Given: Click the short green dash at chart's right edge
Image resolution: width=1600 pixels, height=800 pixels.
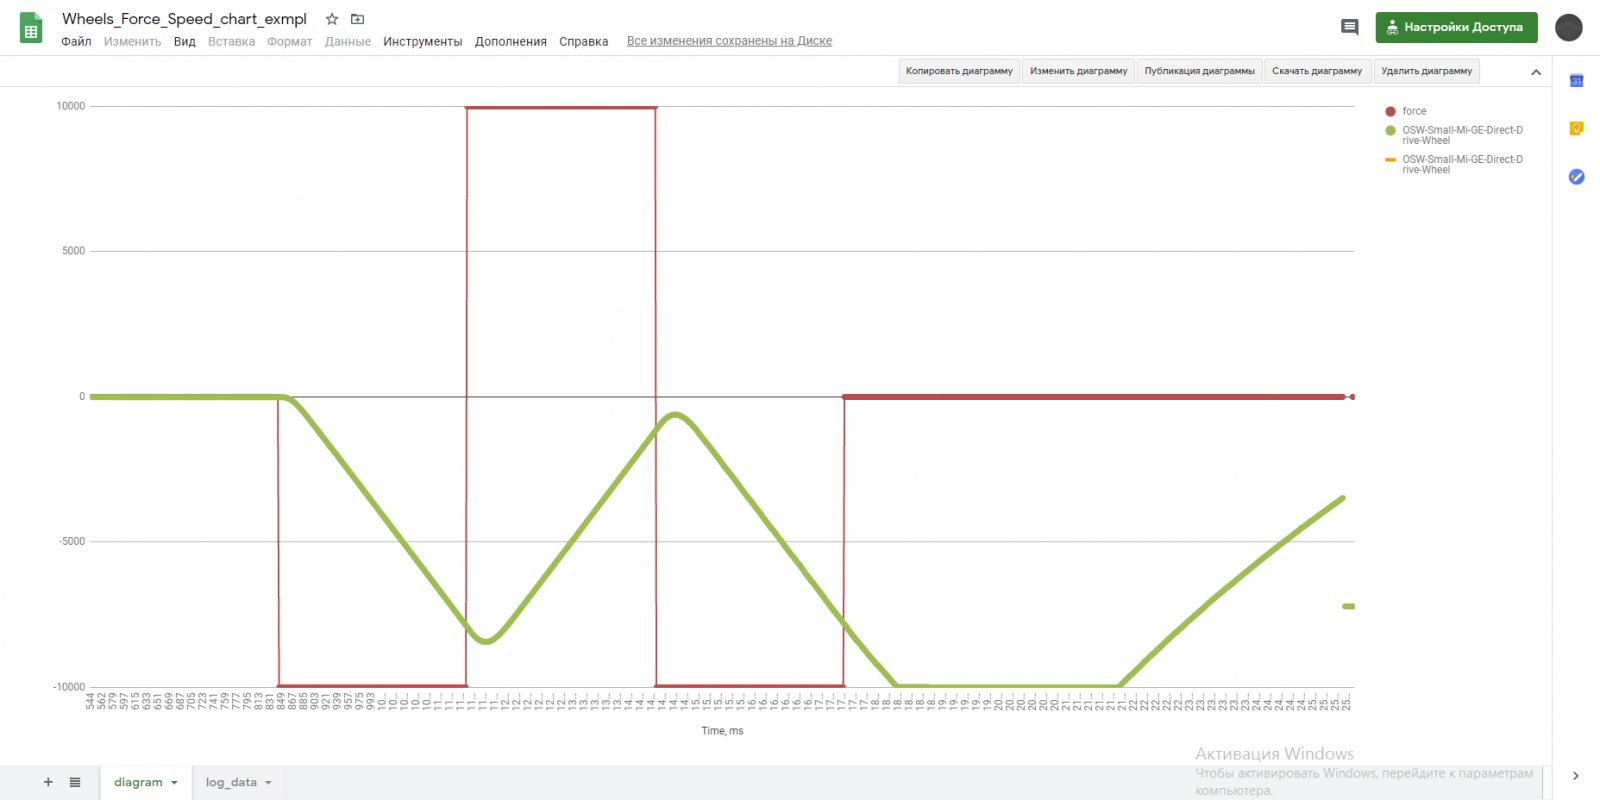Looking at the screenshot, I should click(x=1348, y=606).
